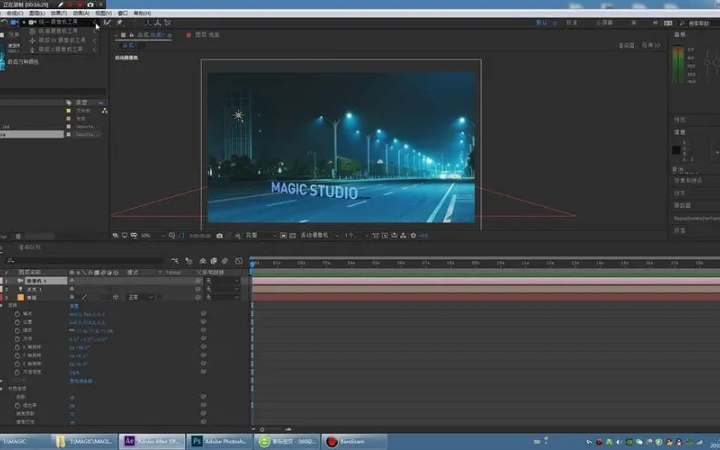
Task: Toggle transparency grid in viewer
Action: tap(292, 236)
